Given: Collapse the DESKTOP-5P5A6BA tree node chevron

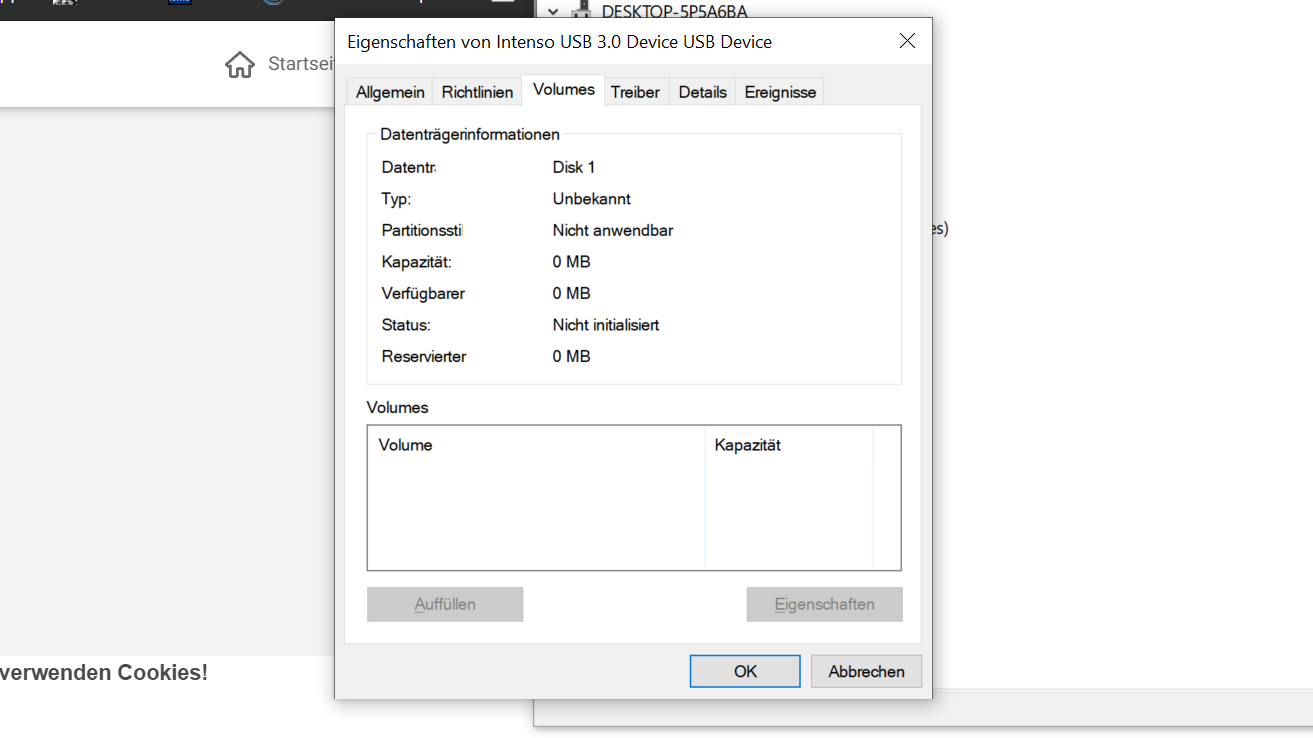Looking at the screenshot, I should pyautogui.click(x=552, y=11).
